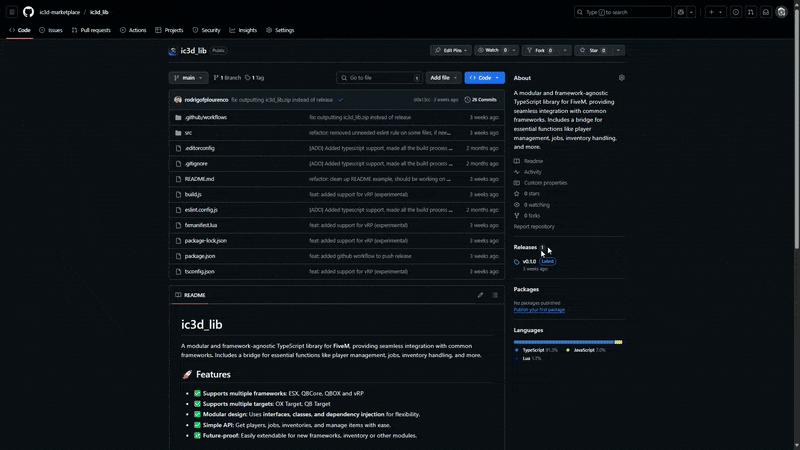Open the README outline list icon
The image size is (800, 450).
495,295
